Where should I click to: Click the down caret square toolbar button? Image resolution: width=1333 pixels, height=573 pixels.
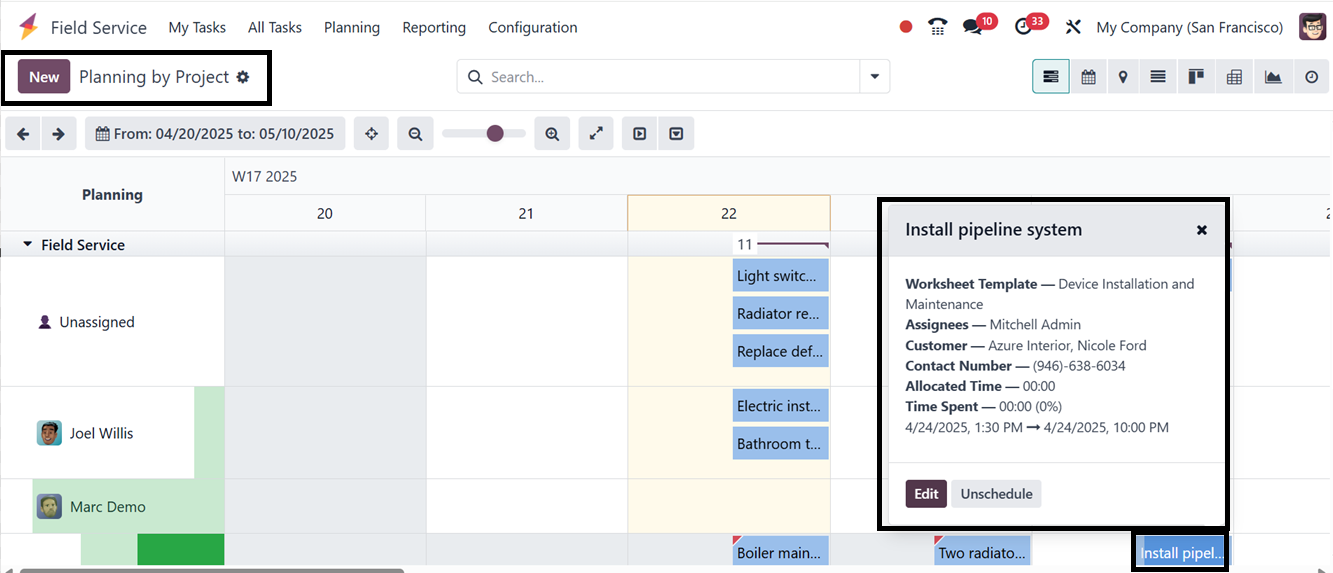[676, 133]
